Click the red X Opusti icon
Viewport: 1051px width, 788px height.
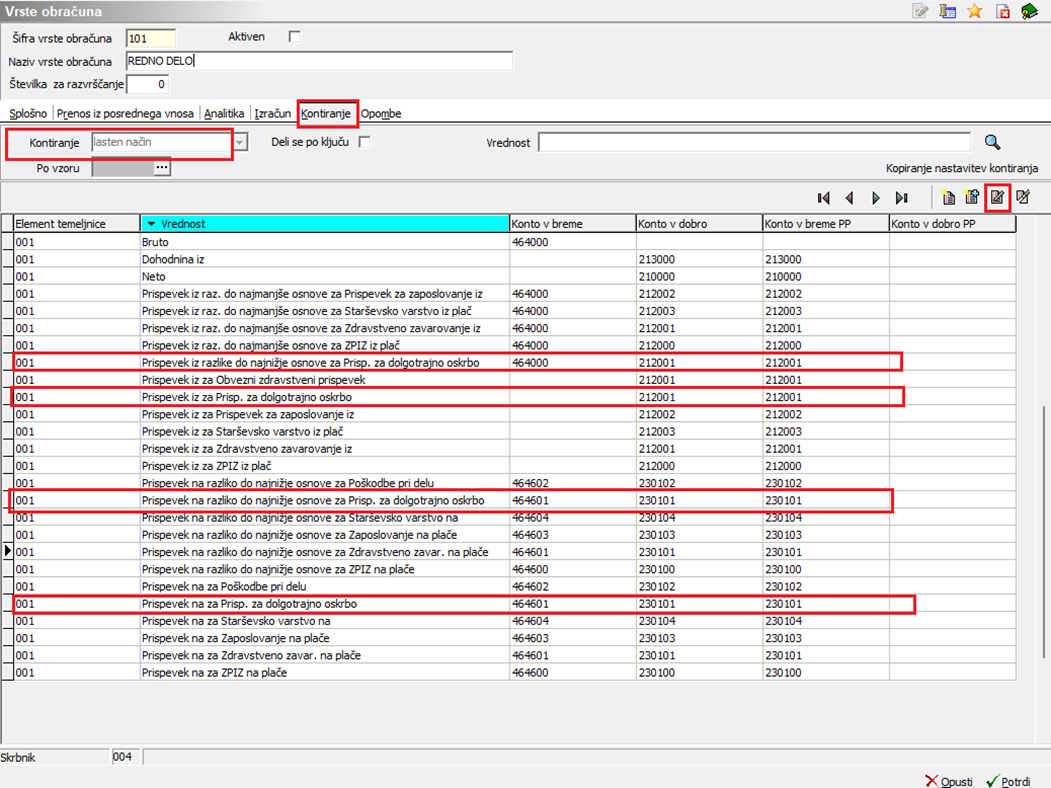pos(931,781)
